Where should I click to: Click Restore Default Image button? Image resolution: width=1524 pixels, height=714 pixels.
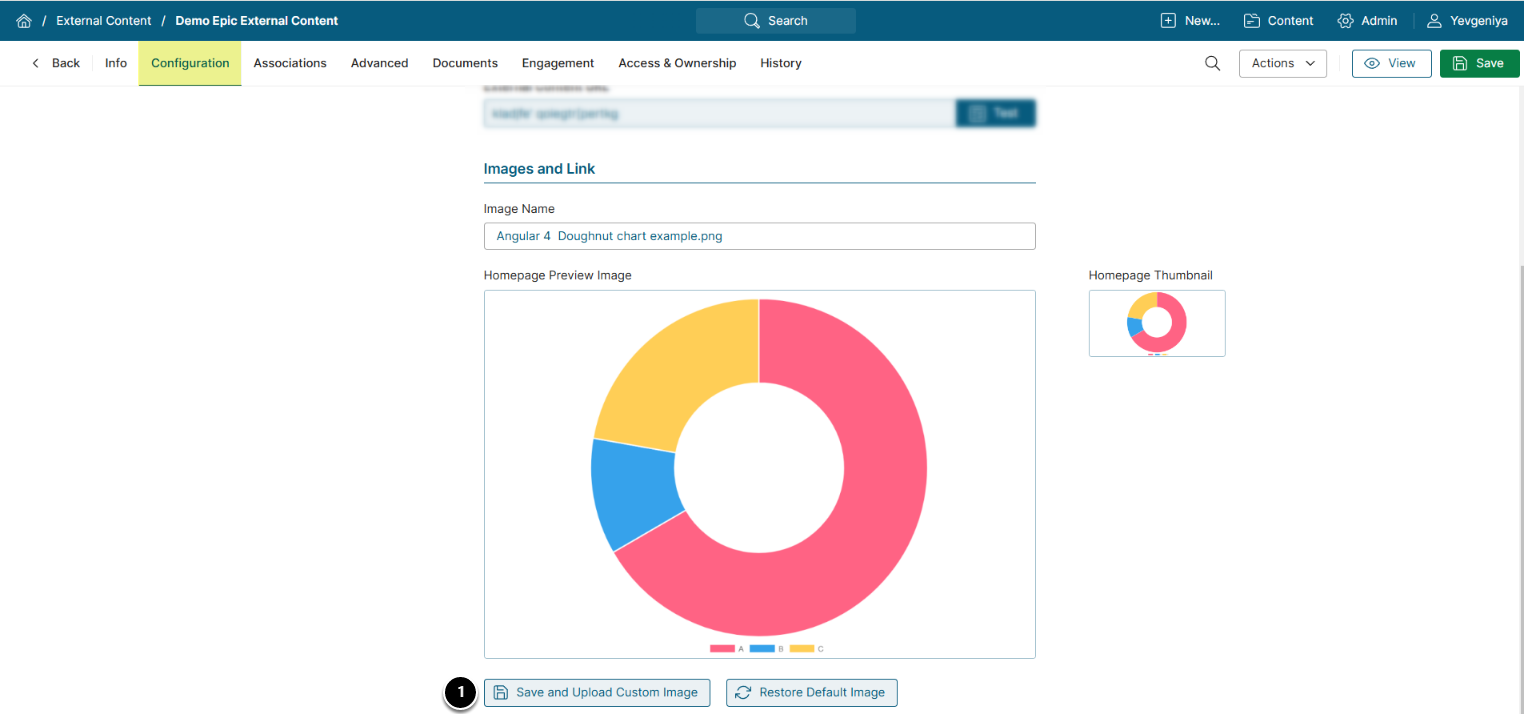pyautogui.click(x=811, y=692)
